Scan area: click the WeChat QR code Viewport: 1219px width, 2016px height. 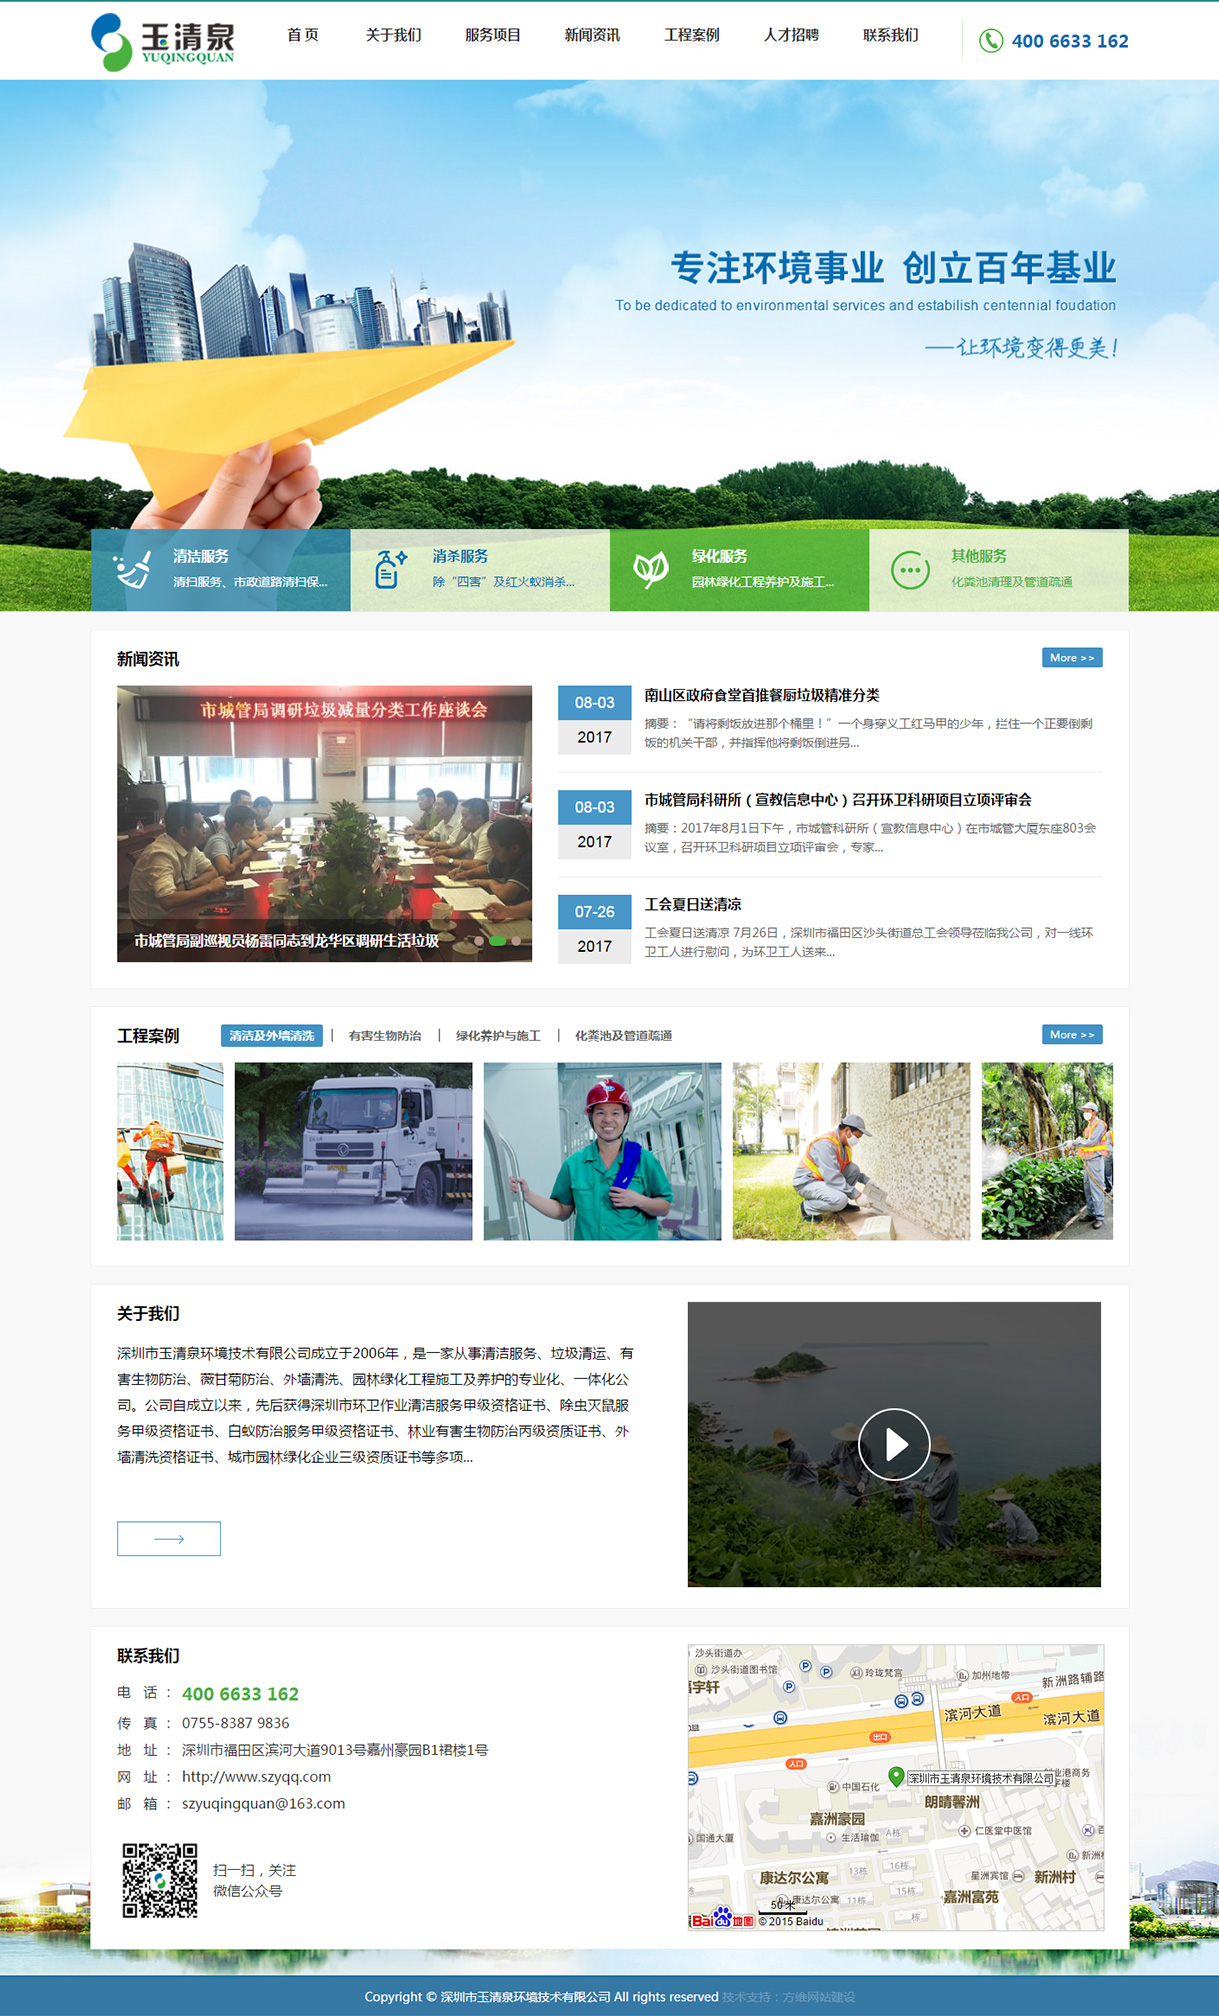(x=159, y=1880)
